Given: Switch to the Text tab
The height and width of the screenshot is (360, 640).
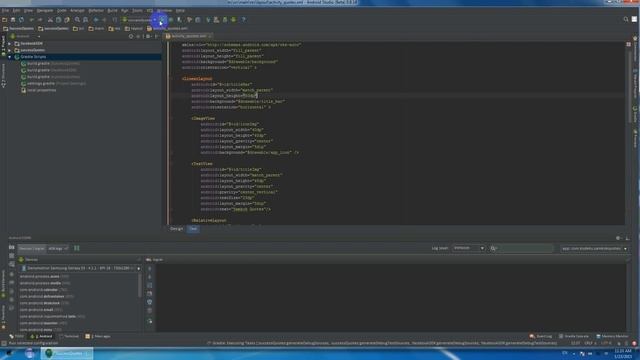Looking at the screenshot, I should coord(193,229).
